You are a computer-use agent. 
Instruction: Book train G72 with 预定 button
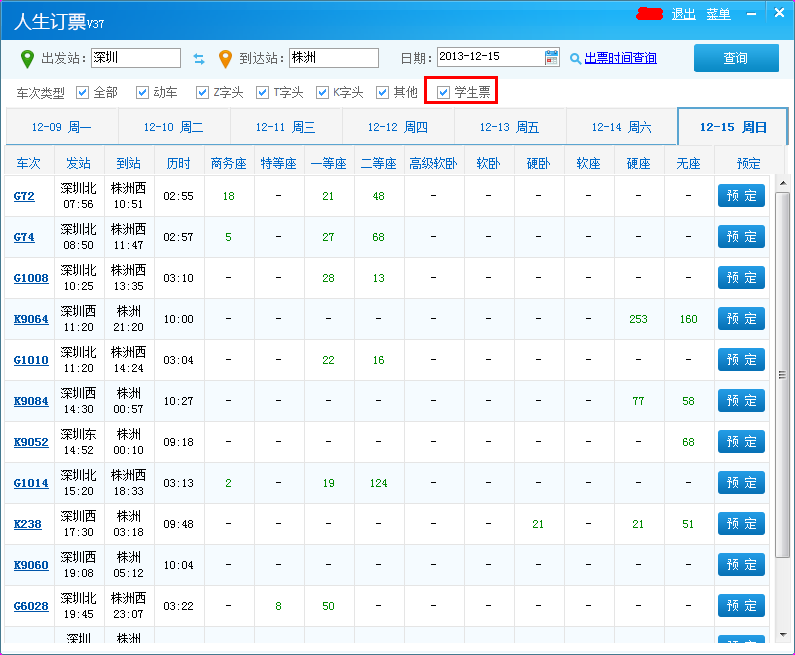[x=741, y=196]
